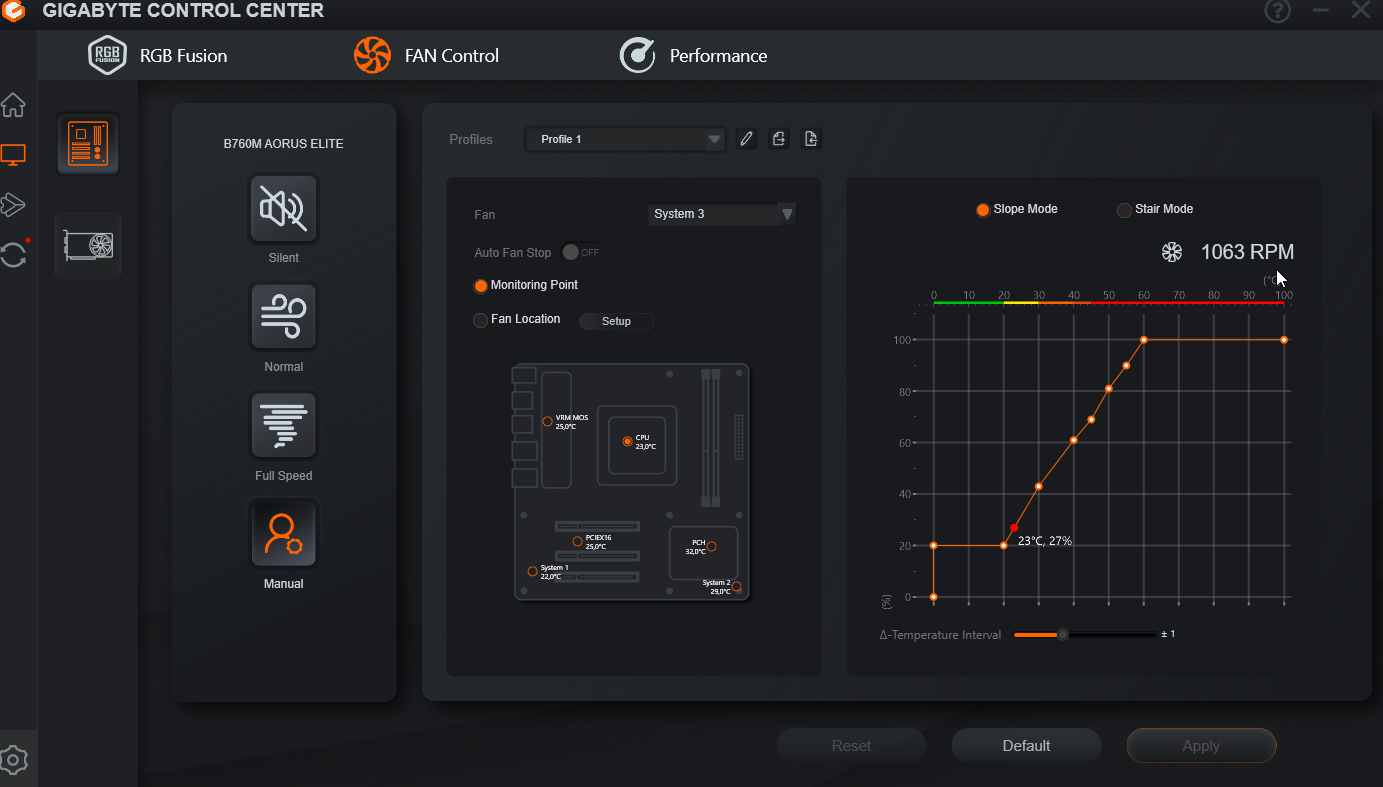
Task: Enable Stair Mode
Action: (x=1124, y=210)
